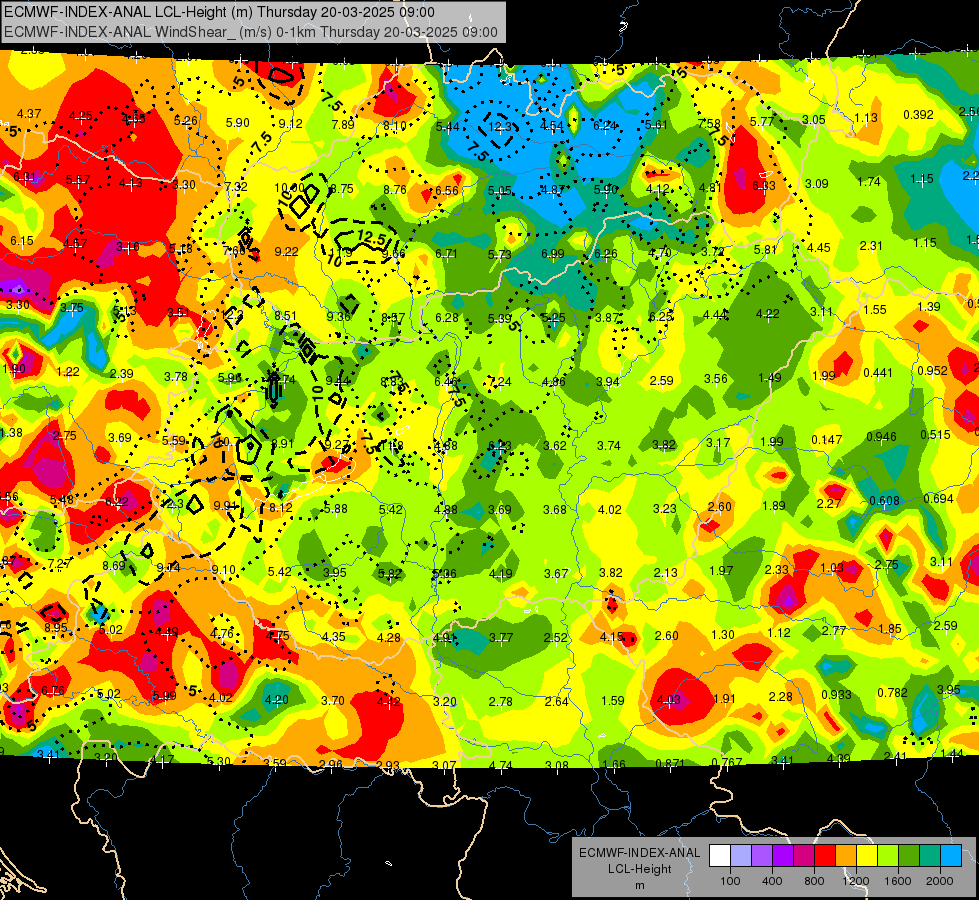Viewport: 979px width, 900px height.
Task: Select the number '3.78' on the map
Action: point(175,377)
